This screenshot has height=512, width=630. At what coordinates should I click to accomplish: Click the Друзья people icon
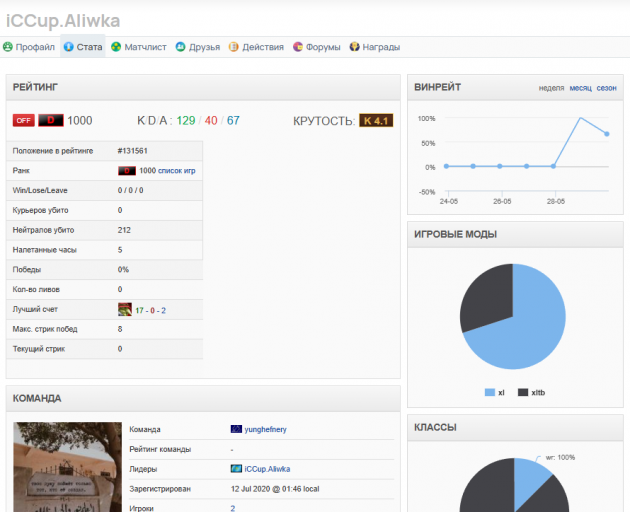pos(180,47)
